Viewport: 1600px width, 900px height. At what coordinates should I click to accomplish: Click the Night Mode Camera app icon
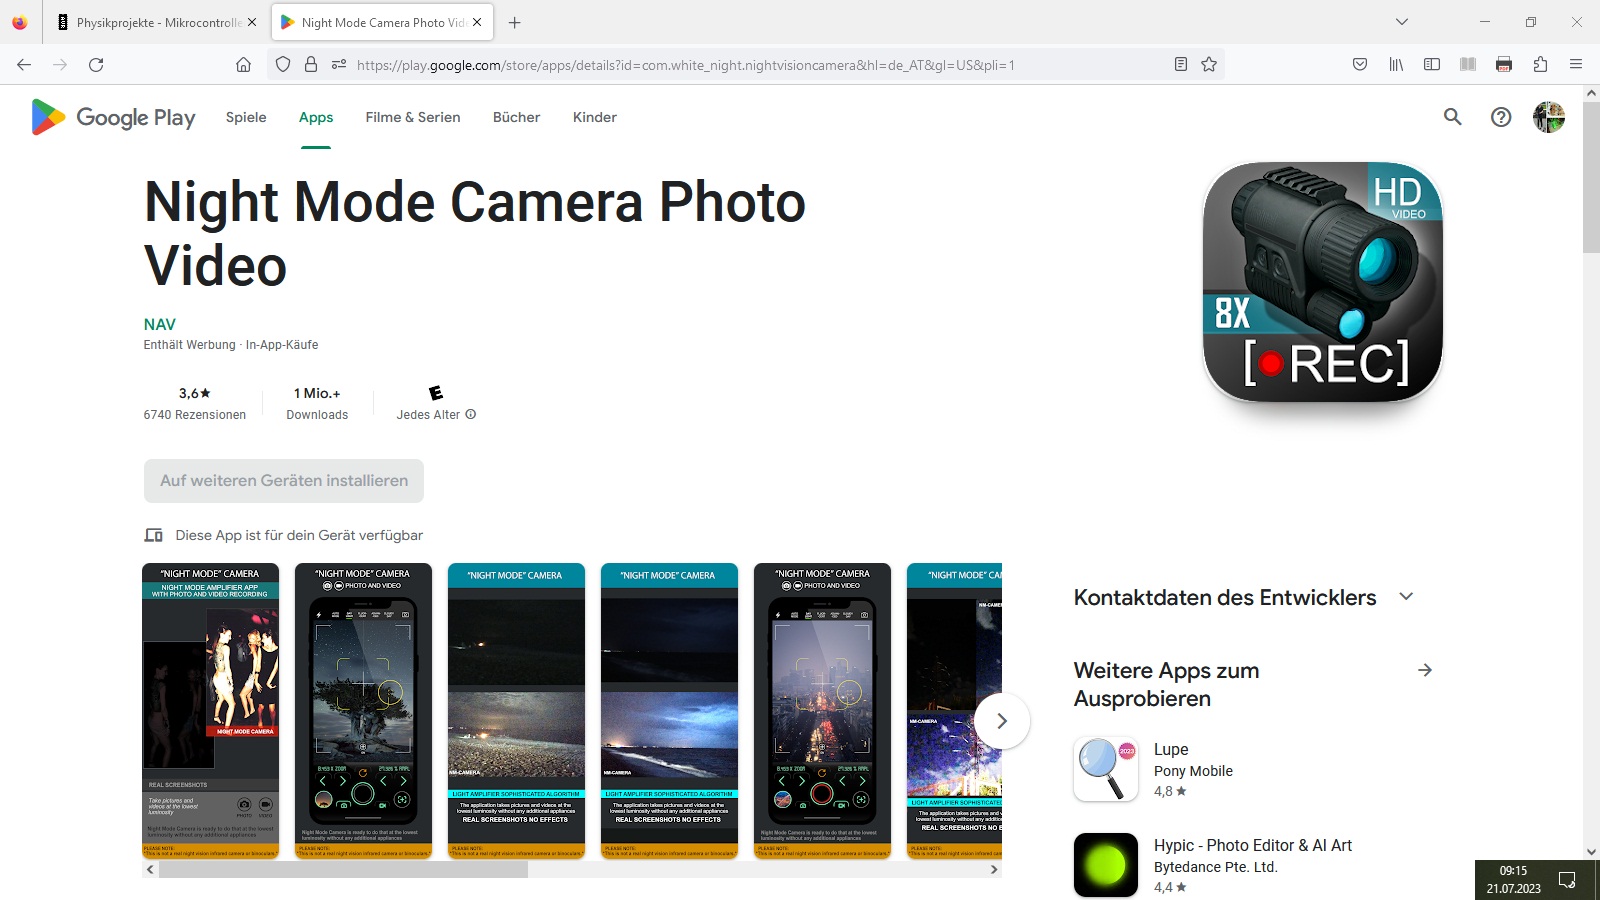(1322, 282)
